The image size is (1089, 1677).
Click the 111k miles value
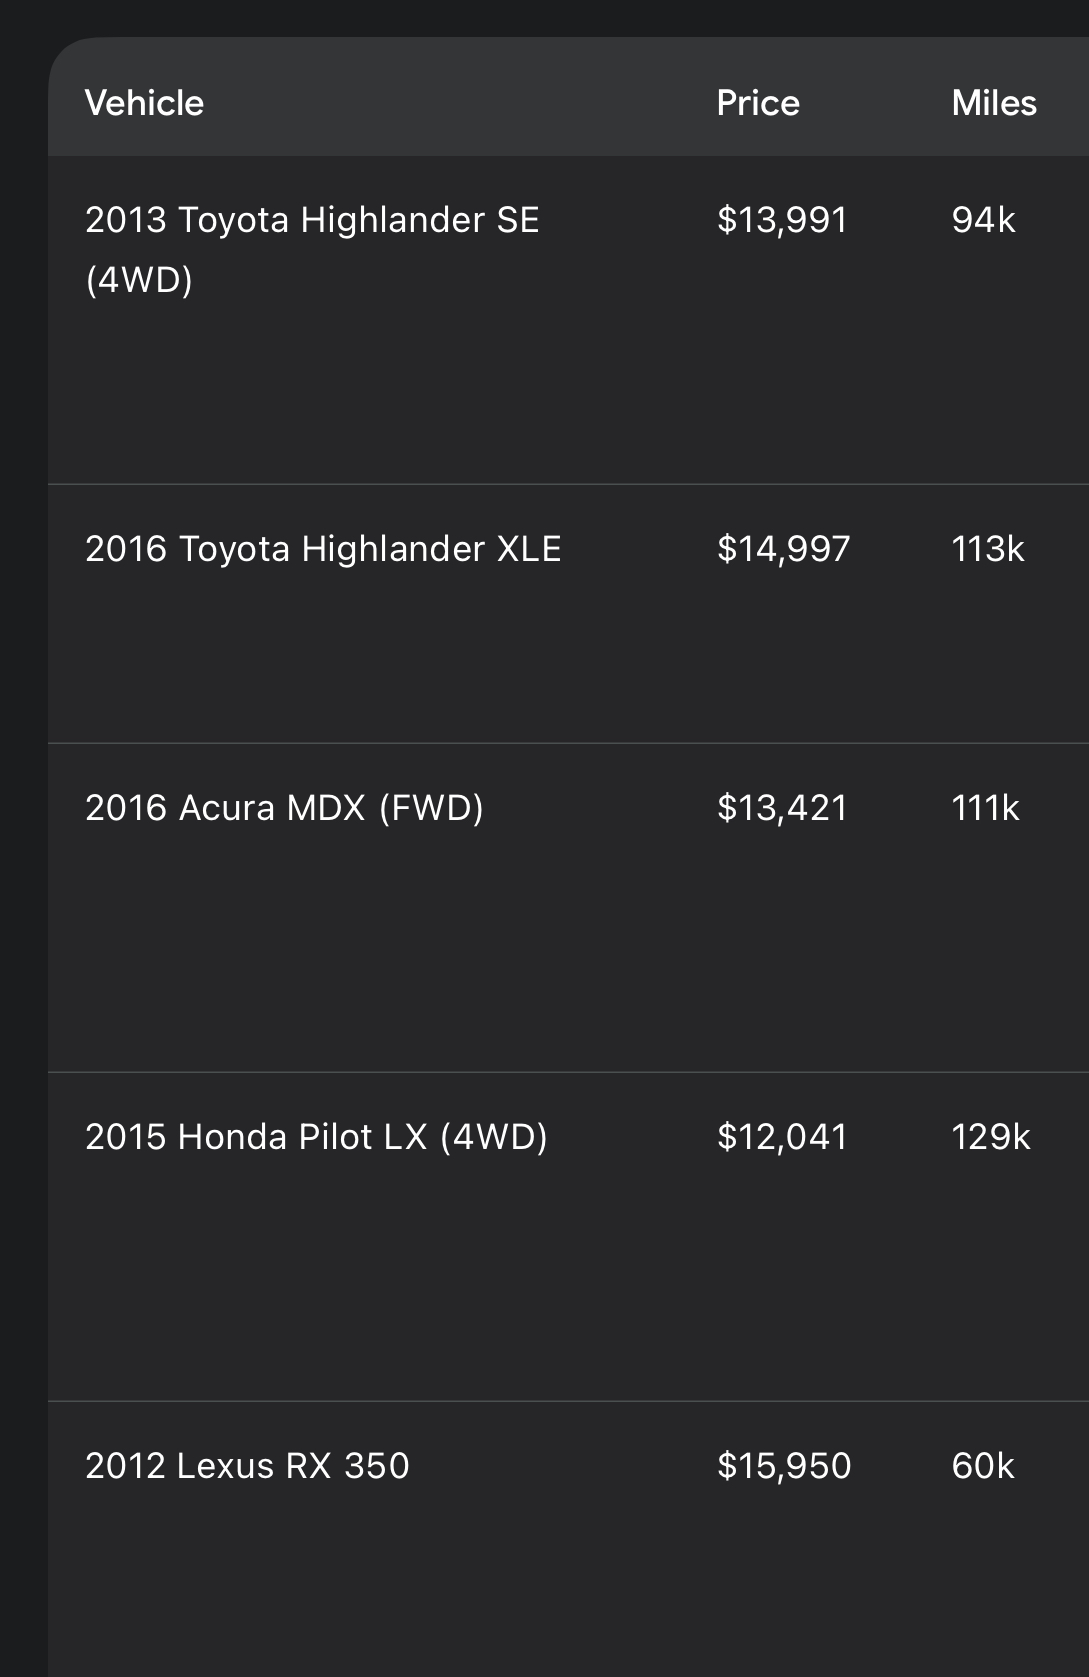(x=985, y=808)
